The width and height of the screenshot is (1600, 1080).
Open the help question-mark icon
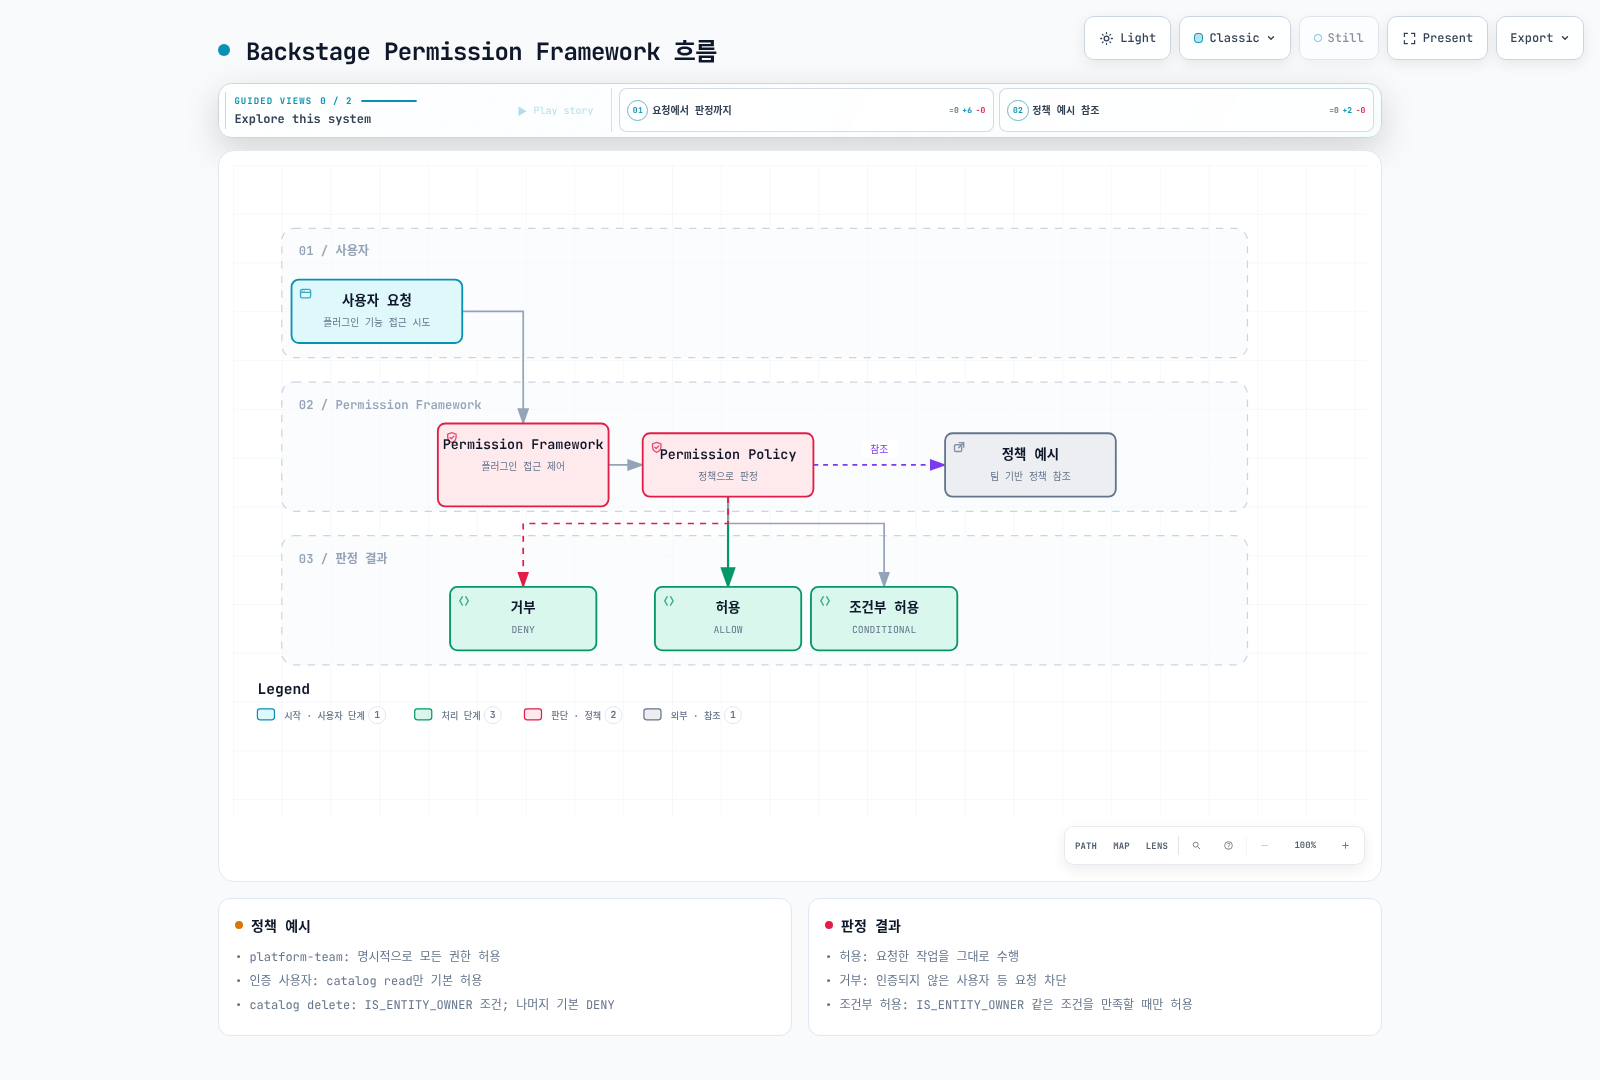point(1228,846)
